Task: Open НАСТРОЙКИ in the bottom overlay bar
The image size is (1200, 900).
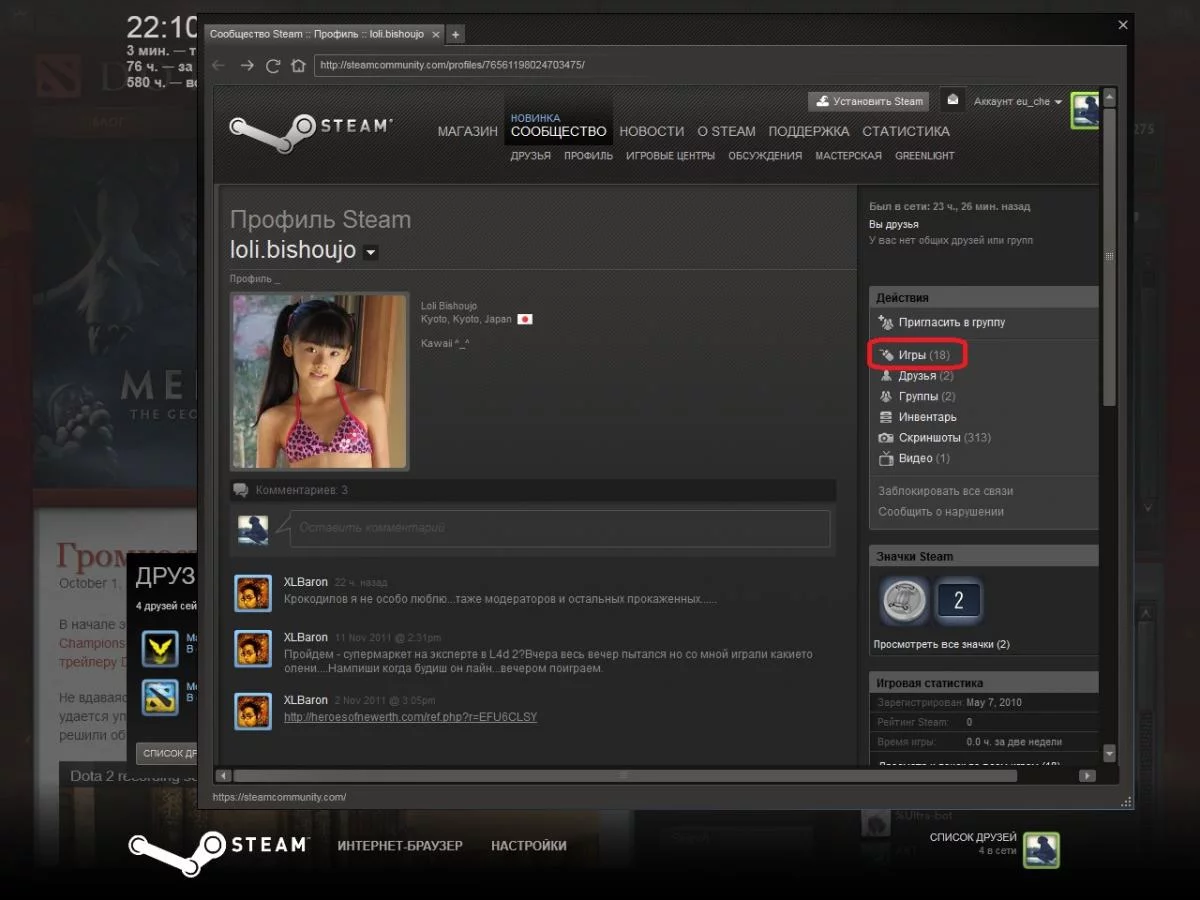Action: (528, 846)
